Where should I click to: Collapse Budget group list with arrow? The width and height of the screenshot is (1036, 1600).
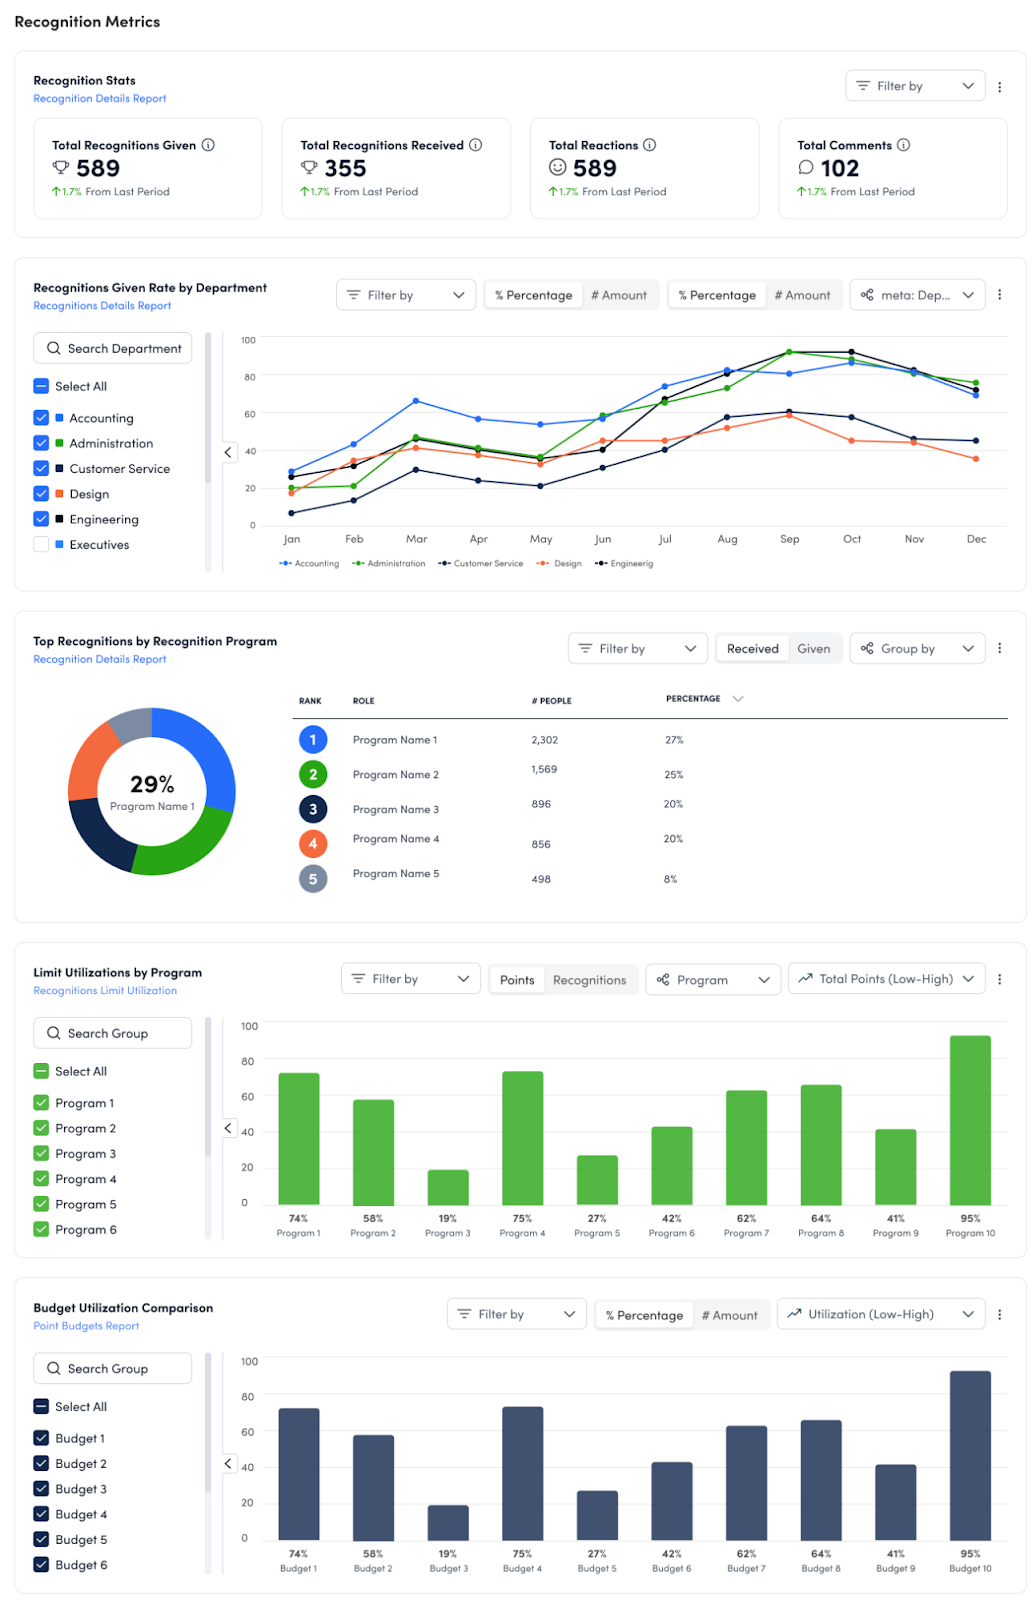(x=228, y=1464)
